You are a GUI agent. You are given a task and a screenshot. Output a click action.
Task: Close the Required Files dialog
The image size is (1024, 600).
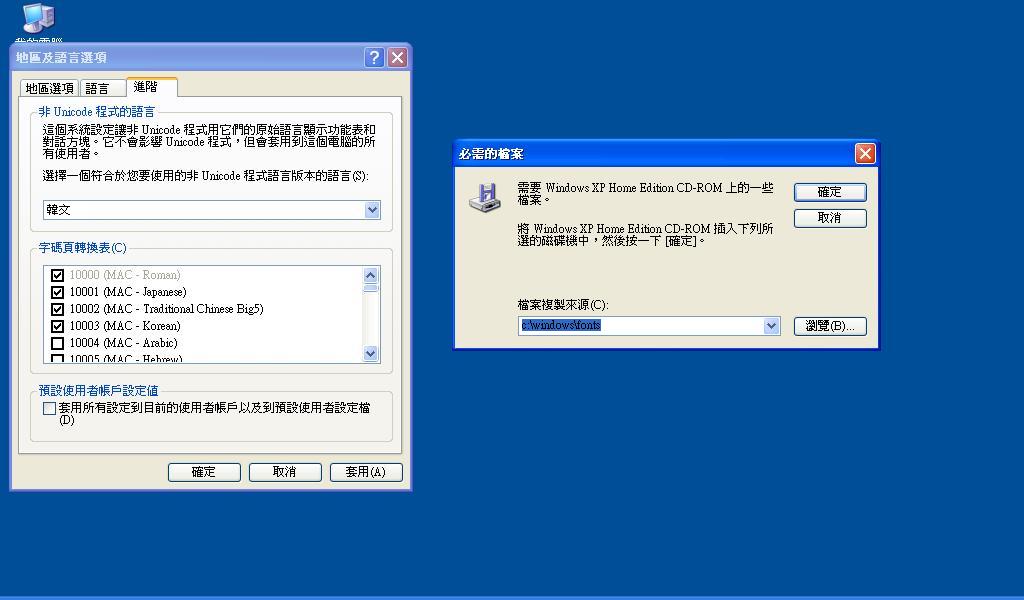(x=865, y=153)
